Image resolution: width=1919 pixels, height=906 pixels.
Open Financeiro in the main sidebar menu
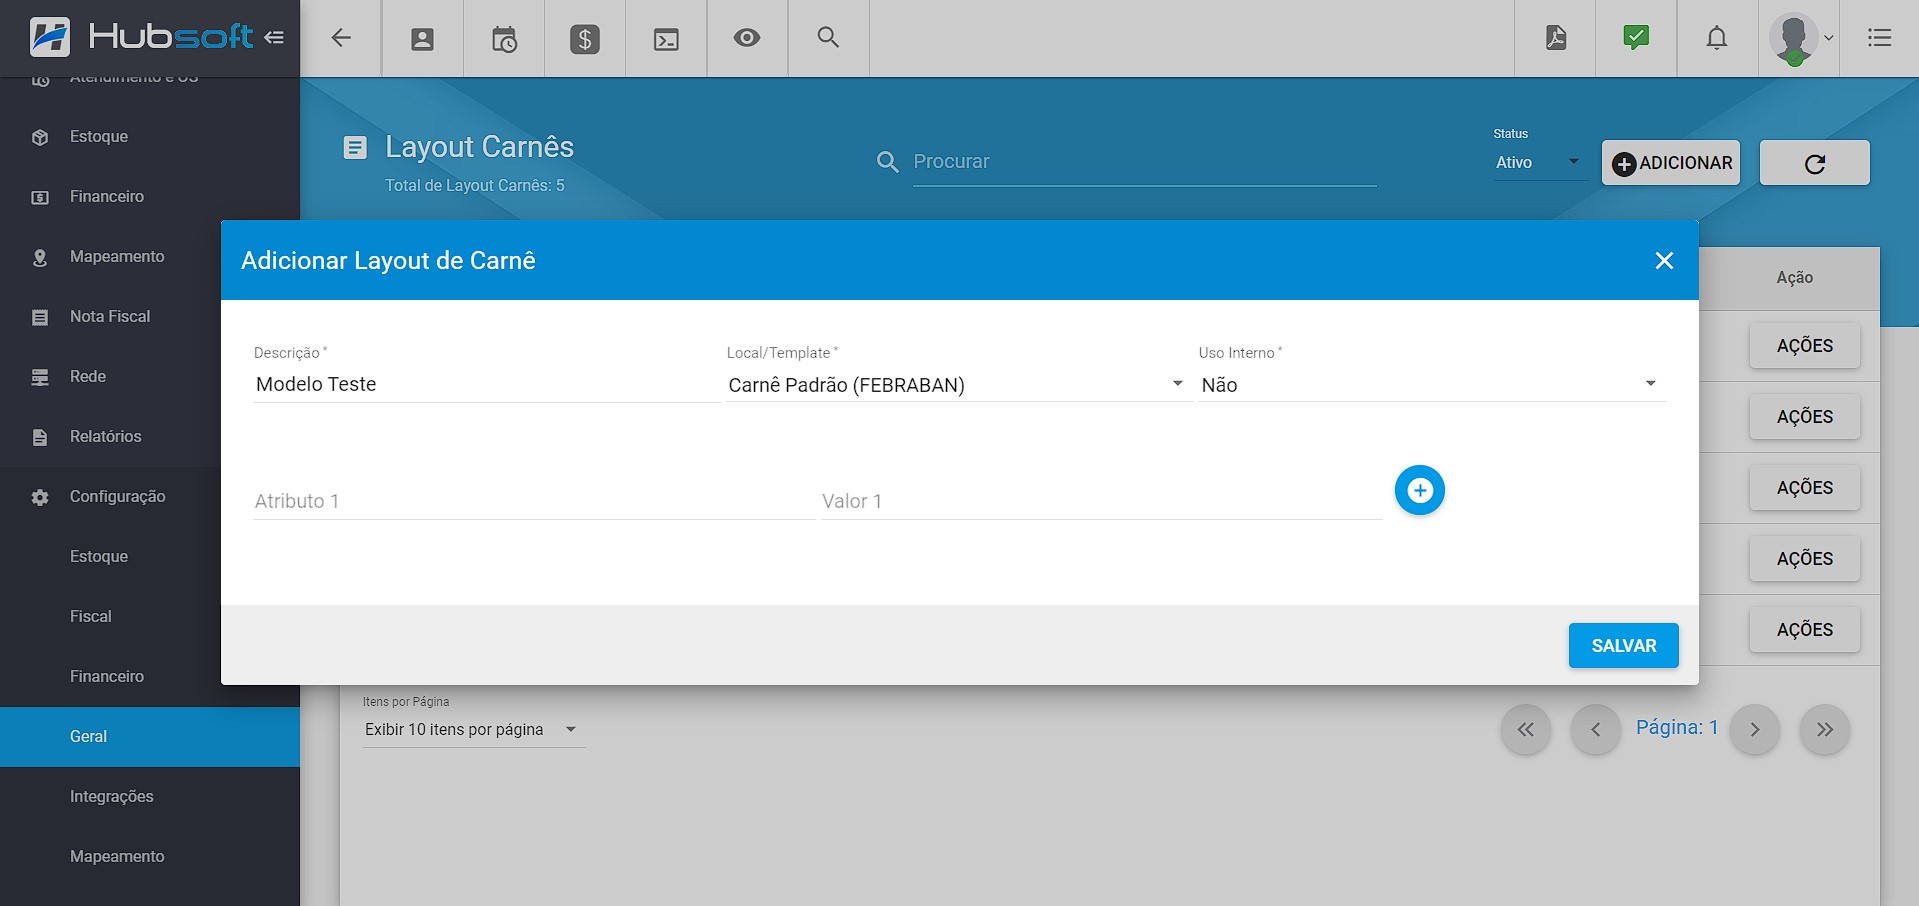coord(150,197)
